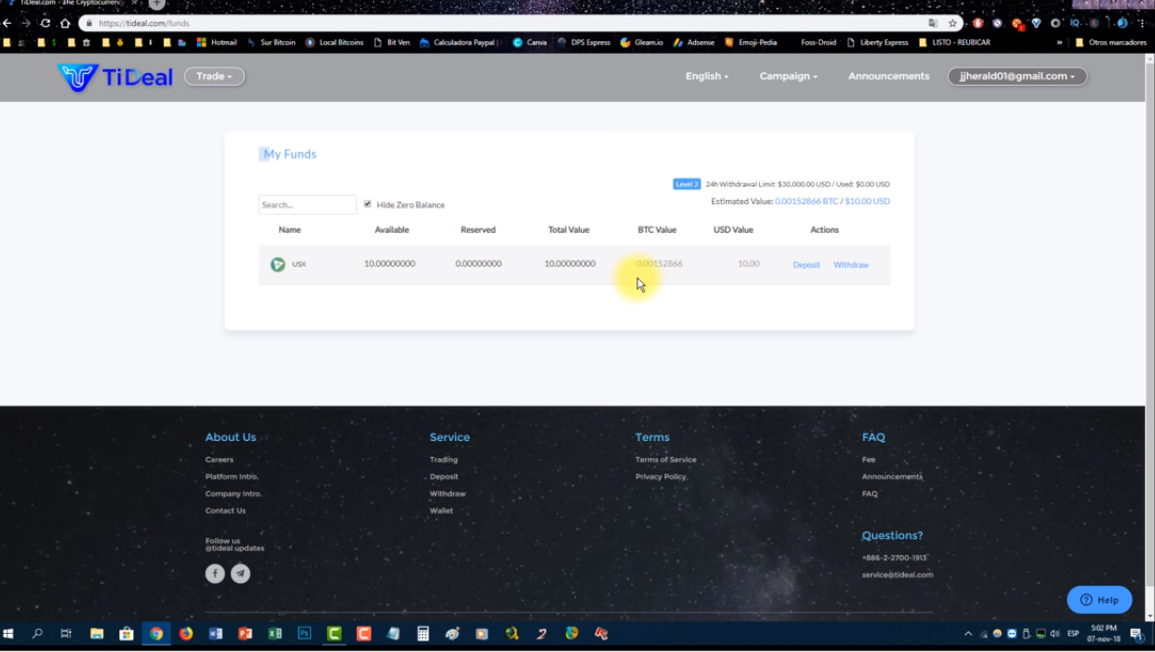This screenshot has width=1155, height=652.
Task: Open the Trade dropdown menu
Action: pos(214,76)
